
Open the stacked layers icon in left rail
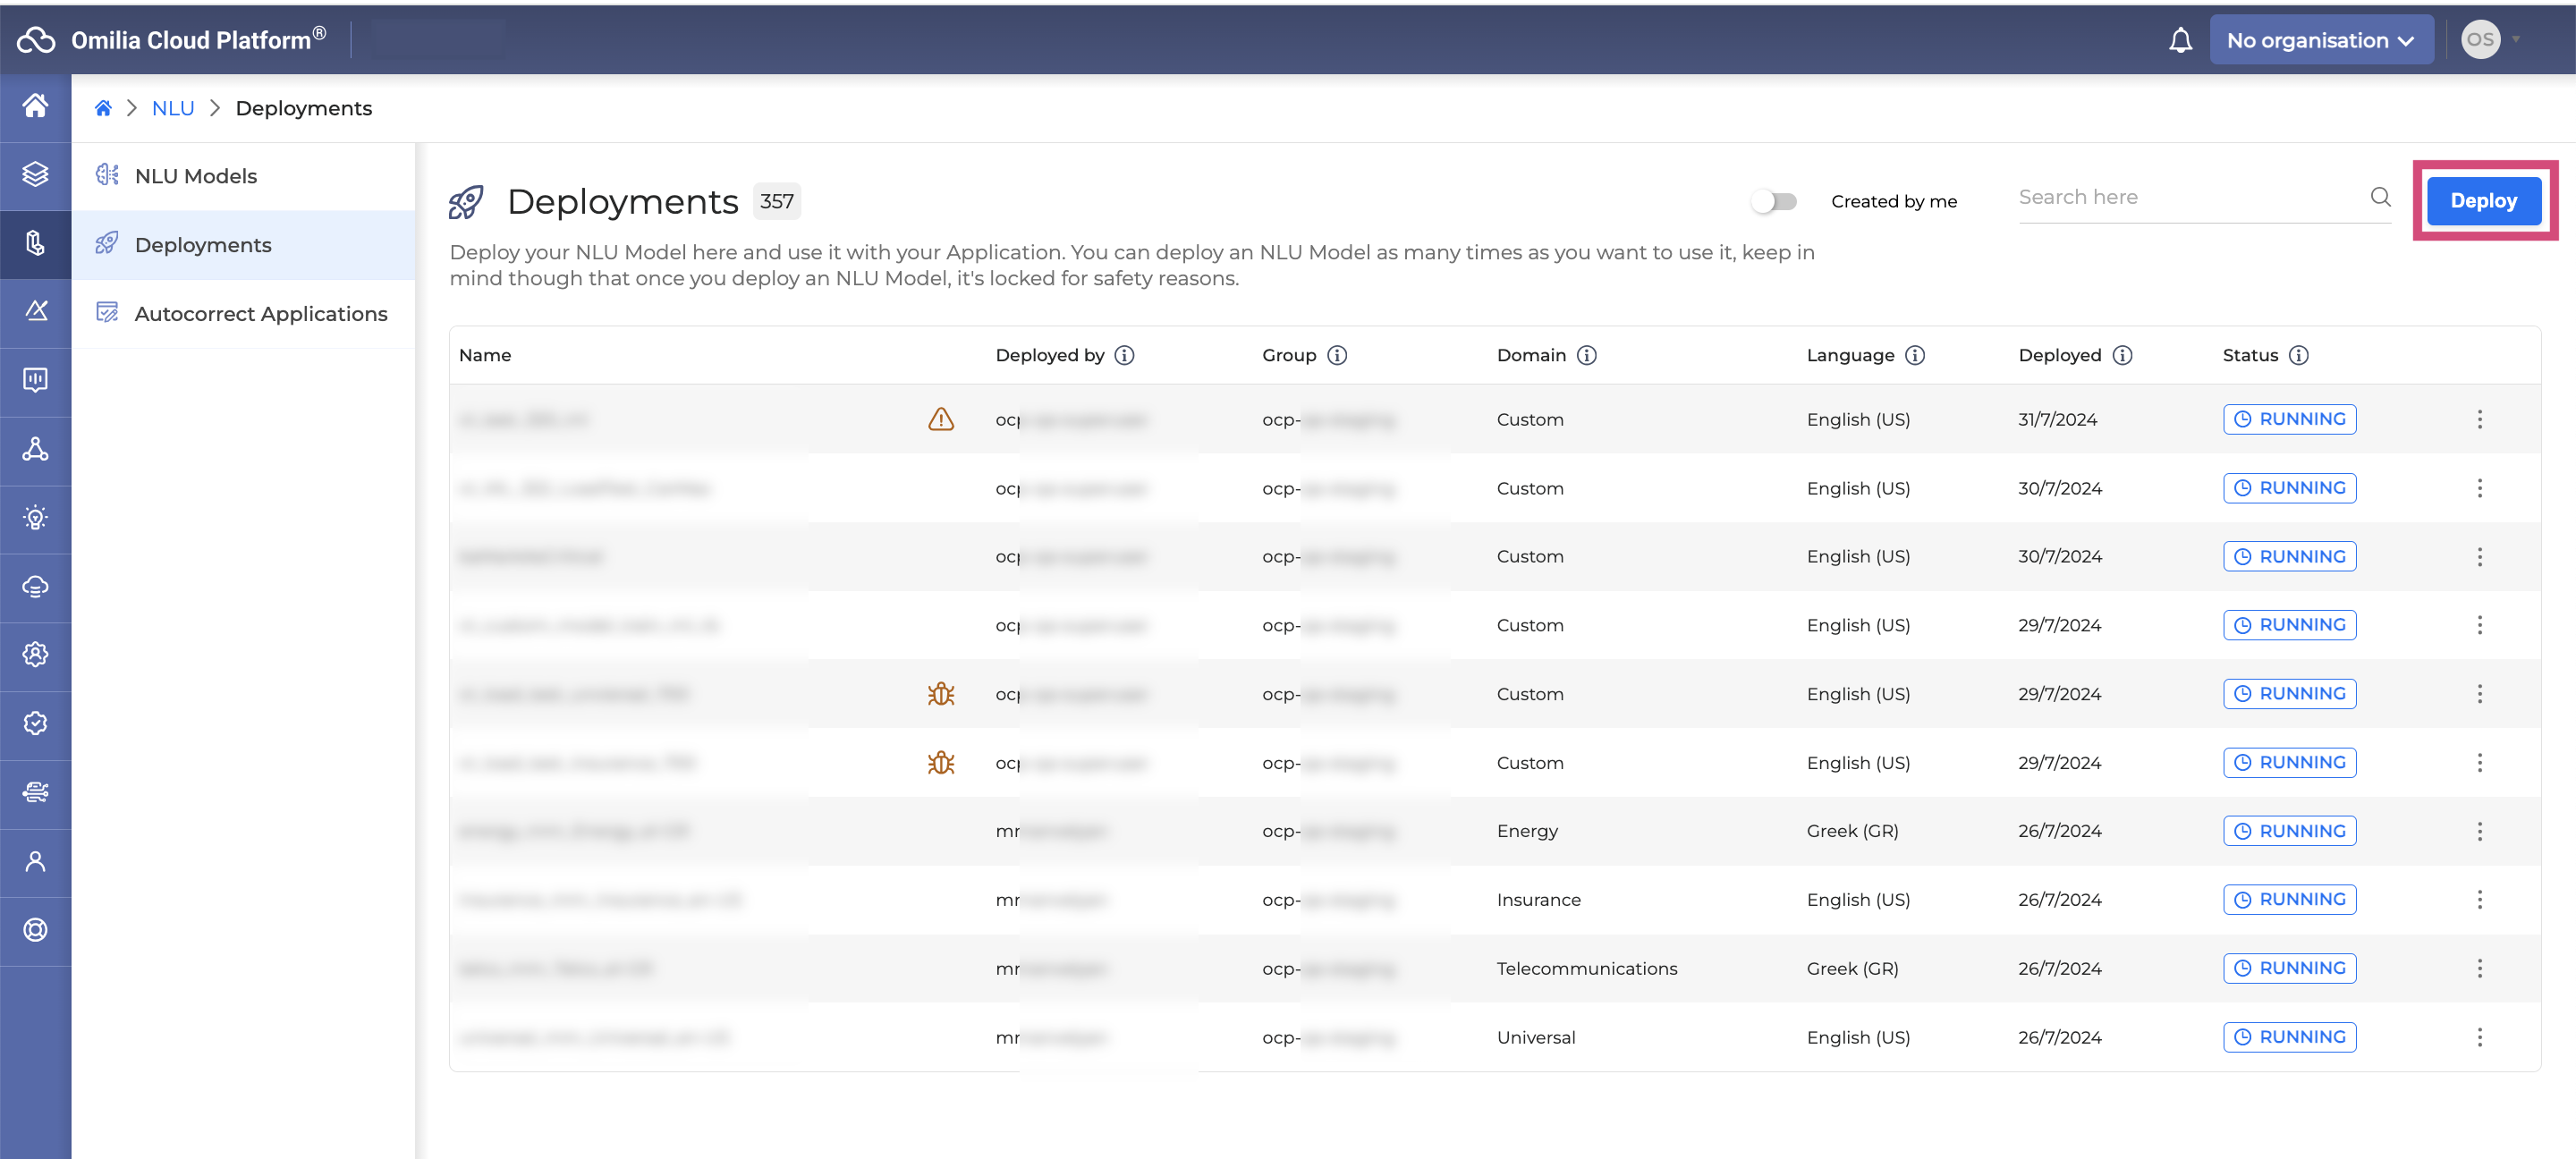[35, 174]
